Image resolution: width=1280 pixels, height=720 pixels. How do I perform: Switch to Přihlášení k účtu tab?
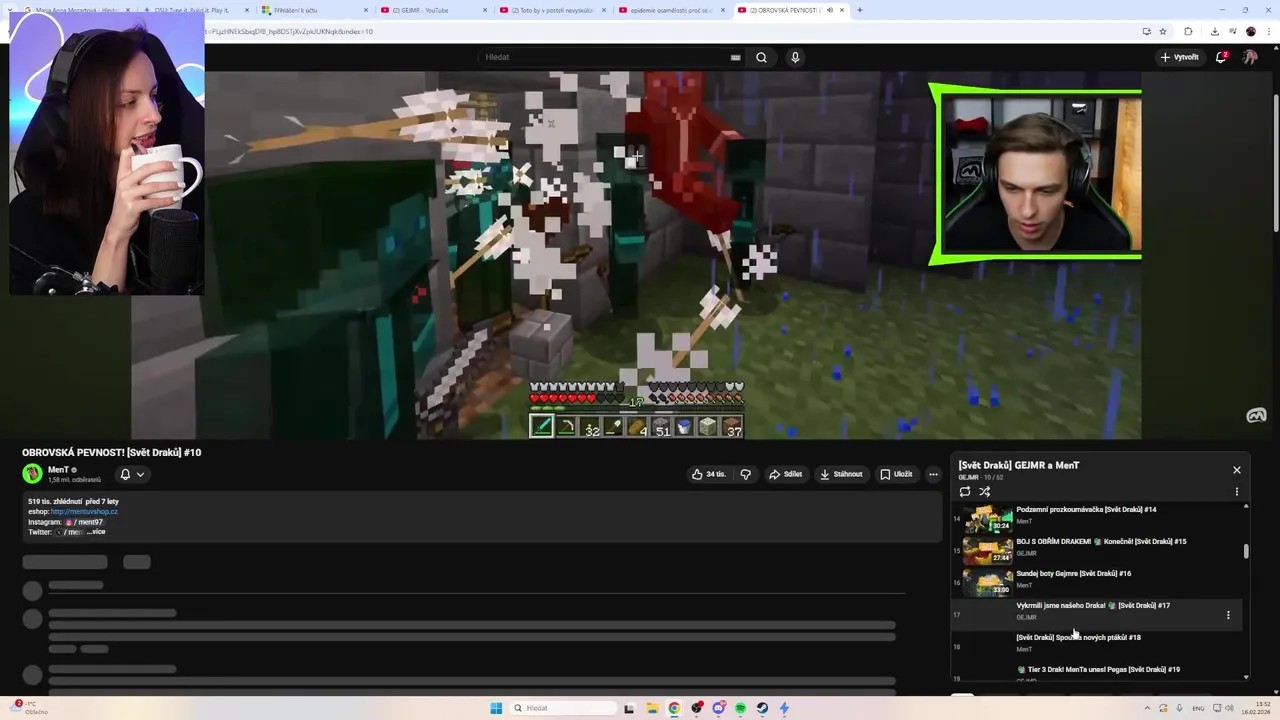314,10
